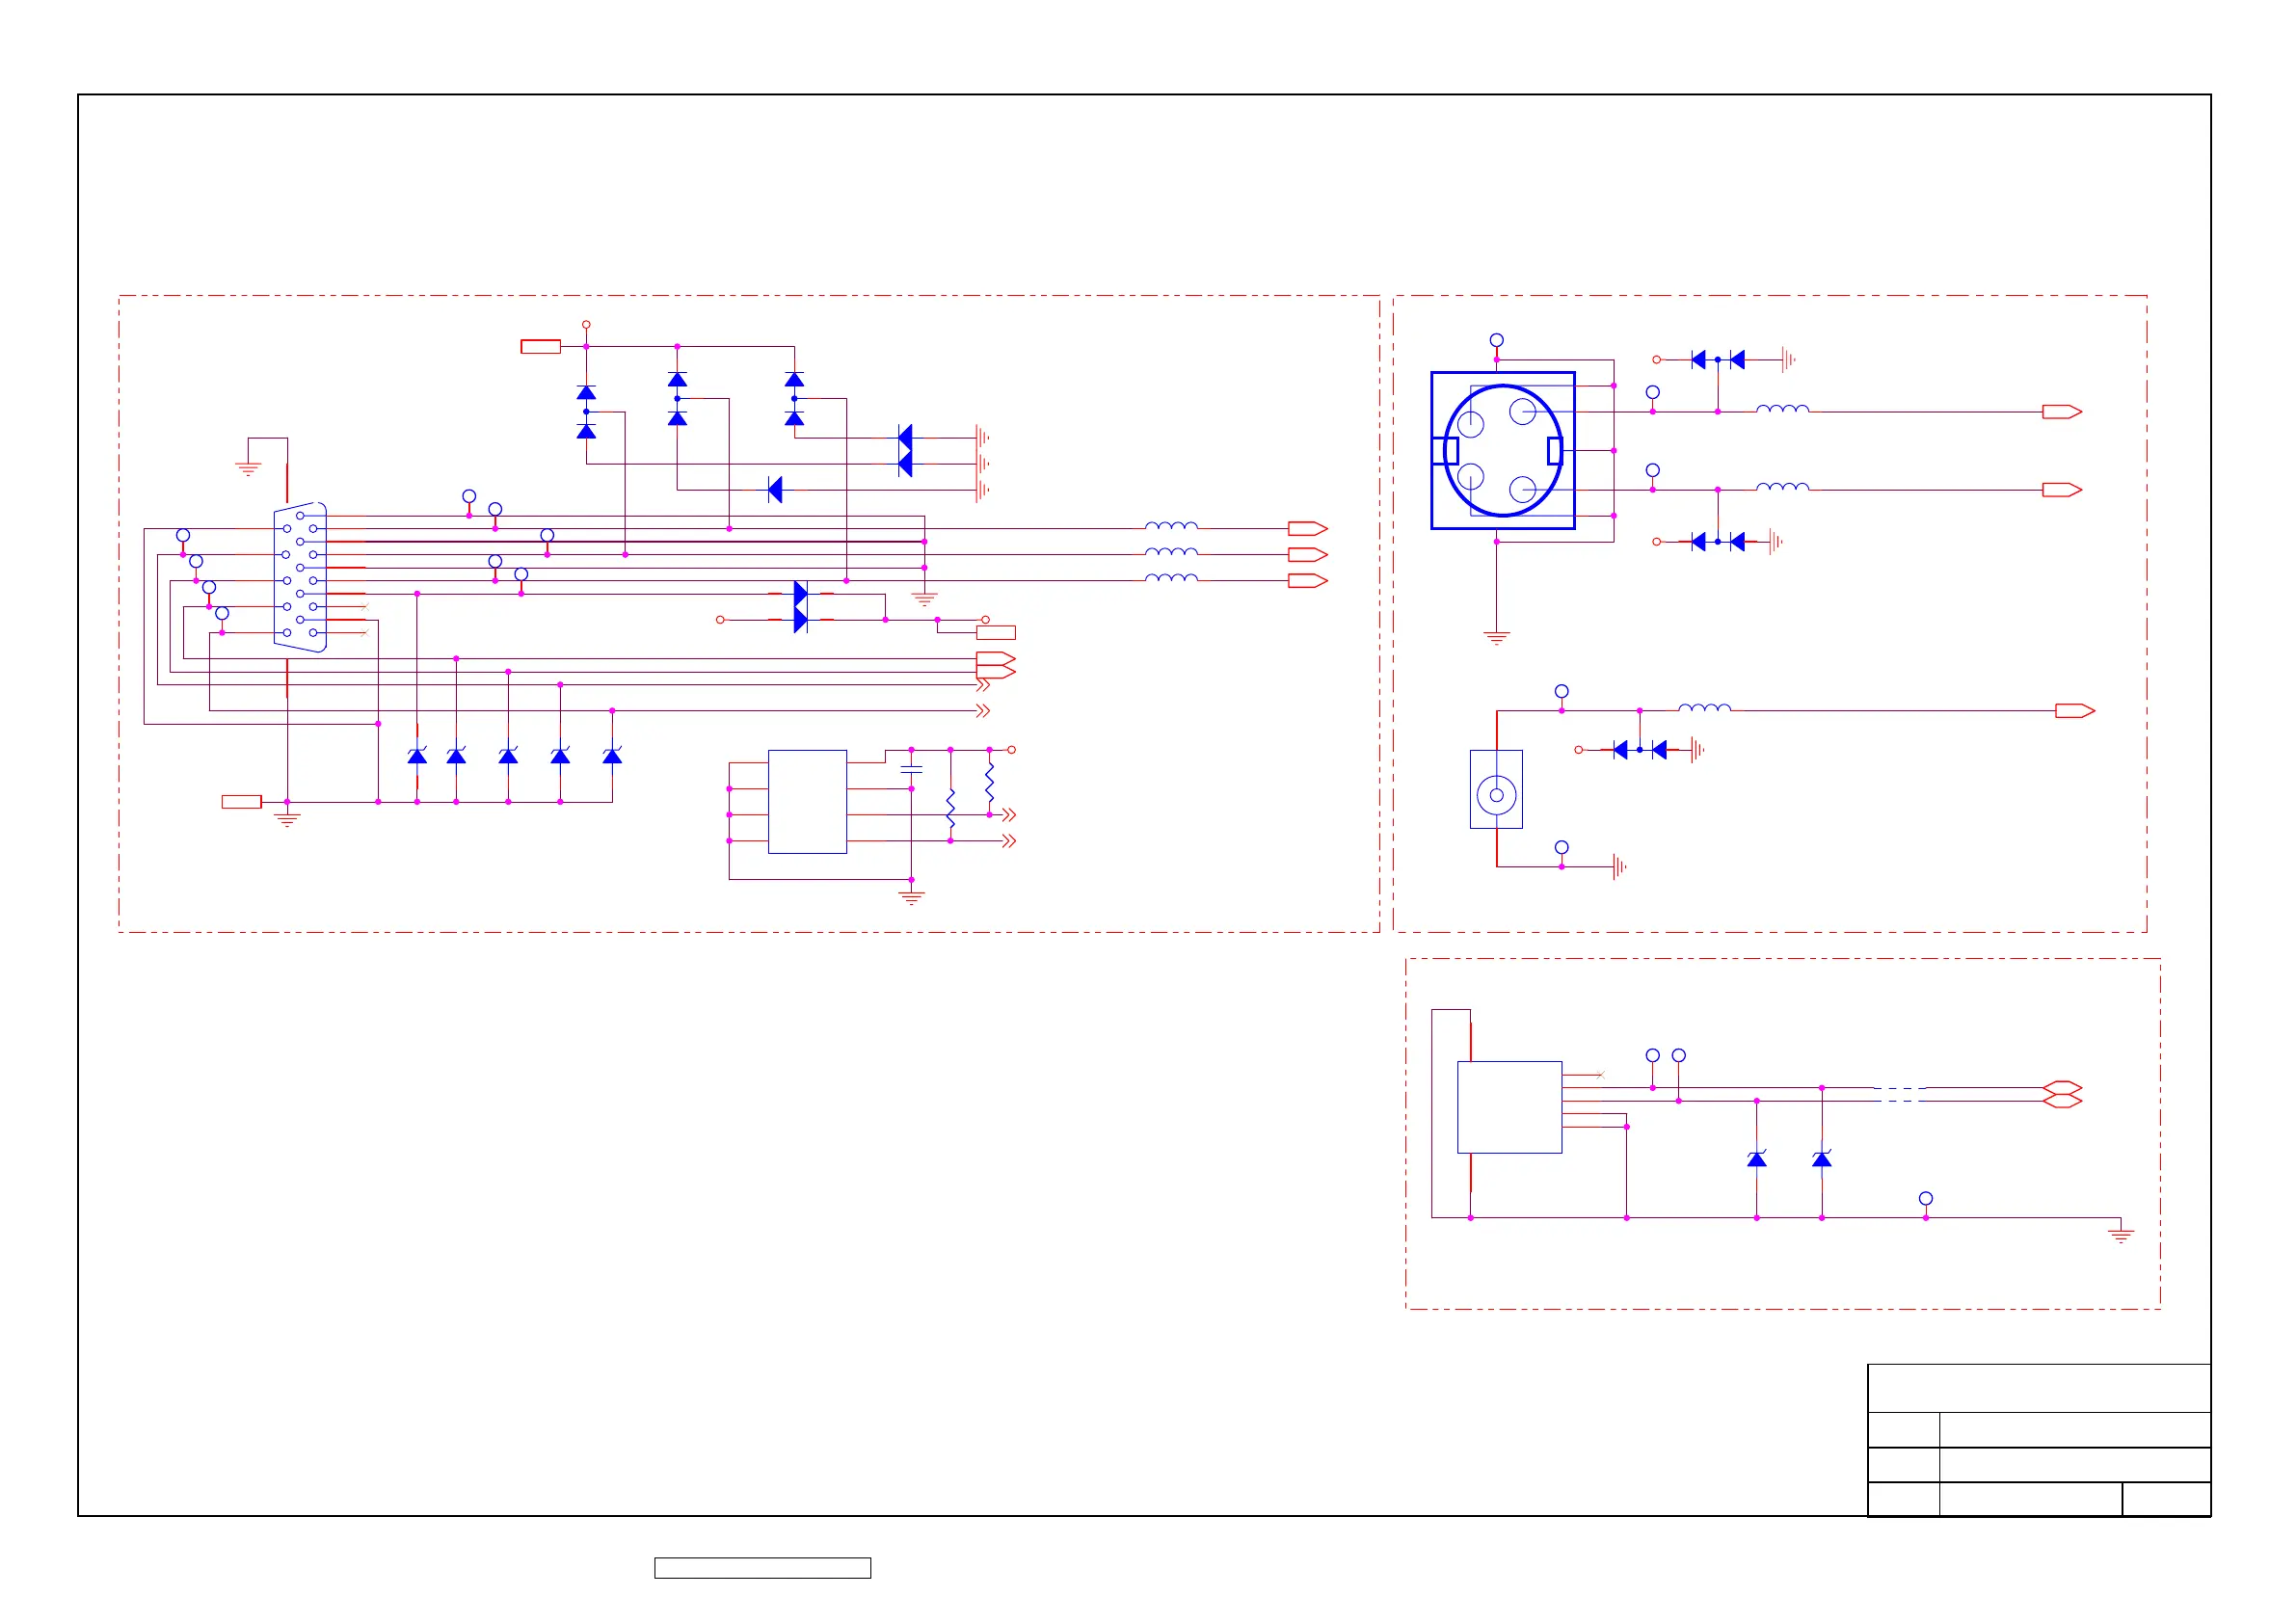Click the right Zener diode in the bottom-right block
Screen dimensions: 2296x1623
tap(1822, 1159)
